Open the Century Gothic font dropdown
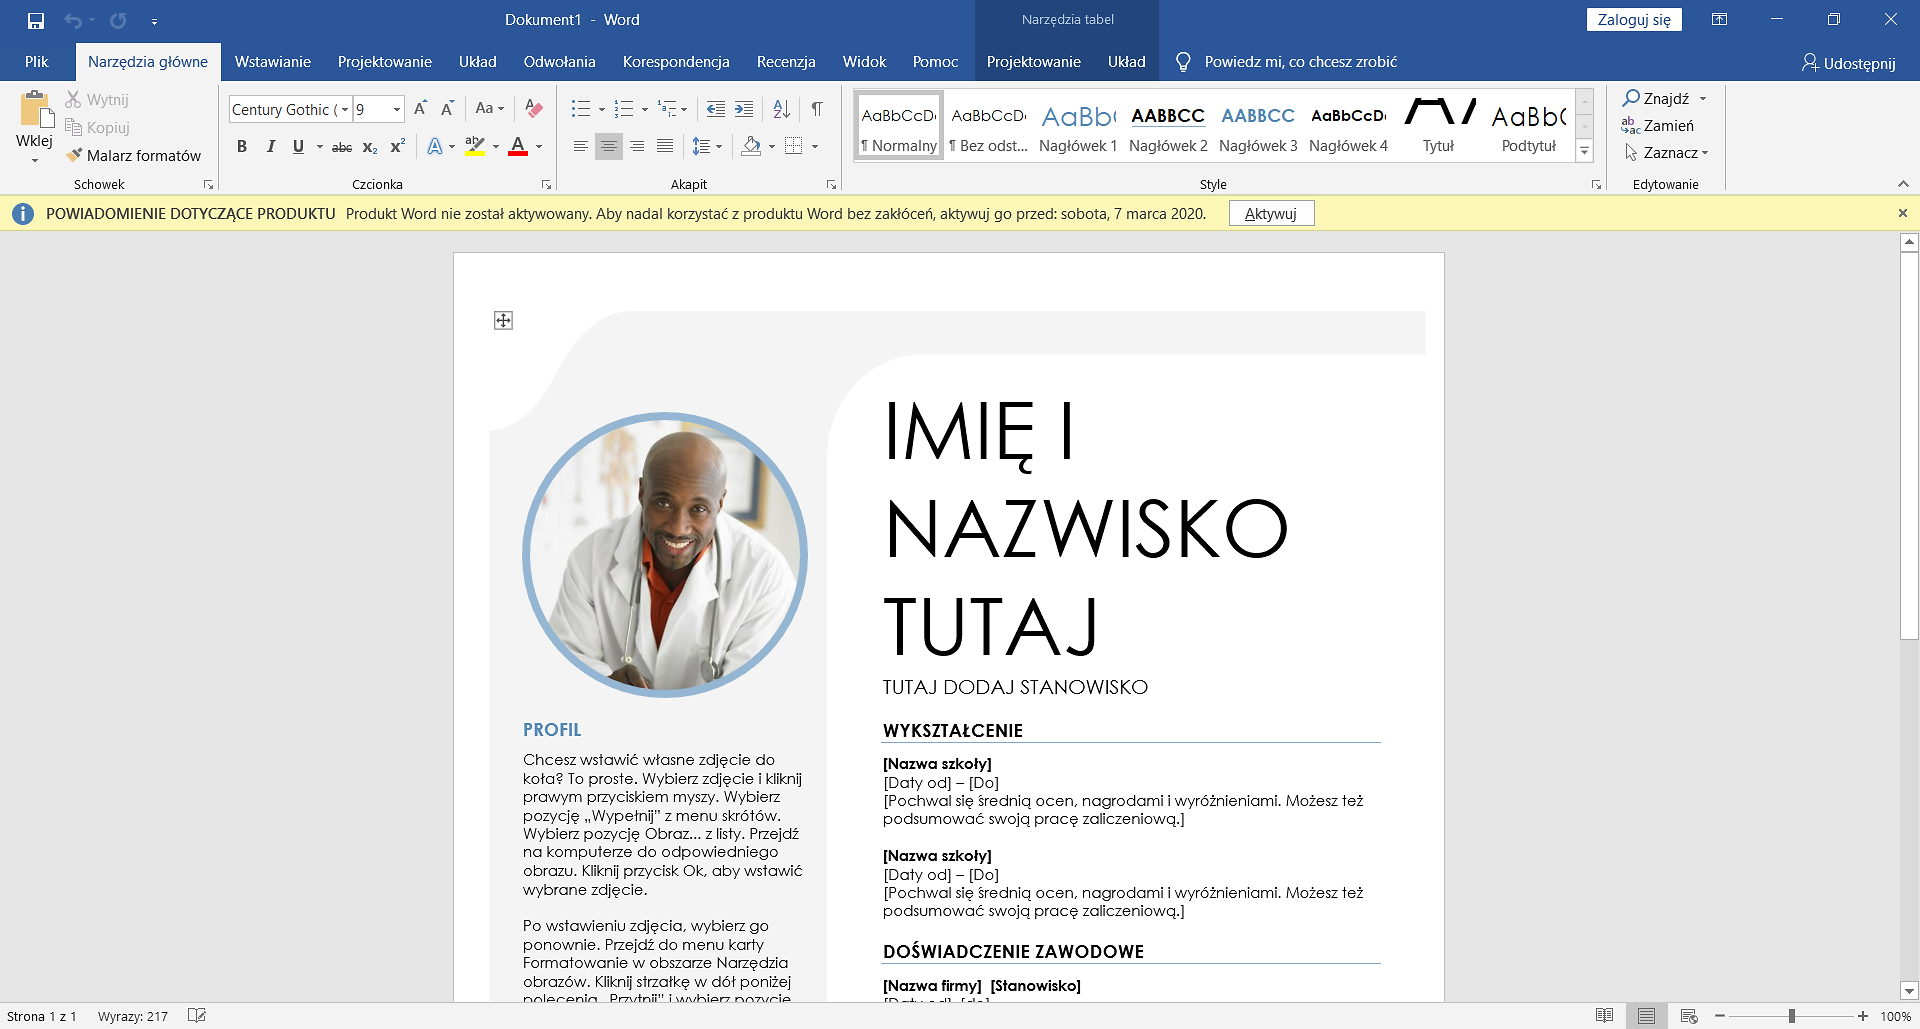 [345, 110]
